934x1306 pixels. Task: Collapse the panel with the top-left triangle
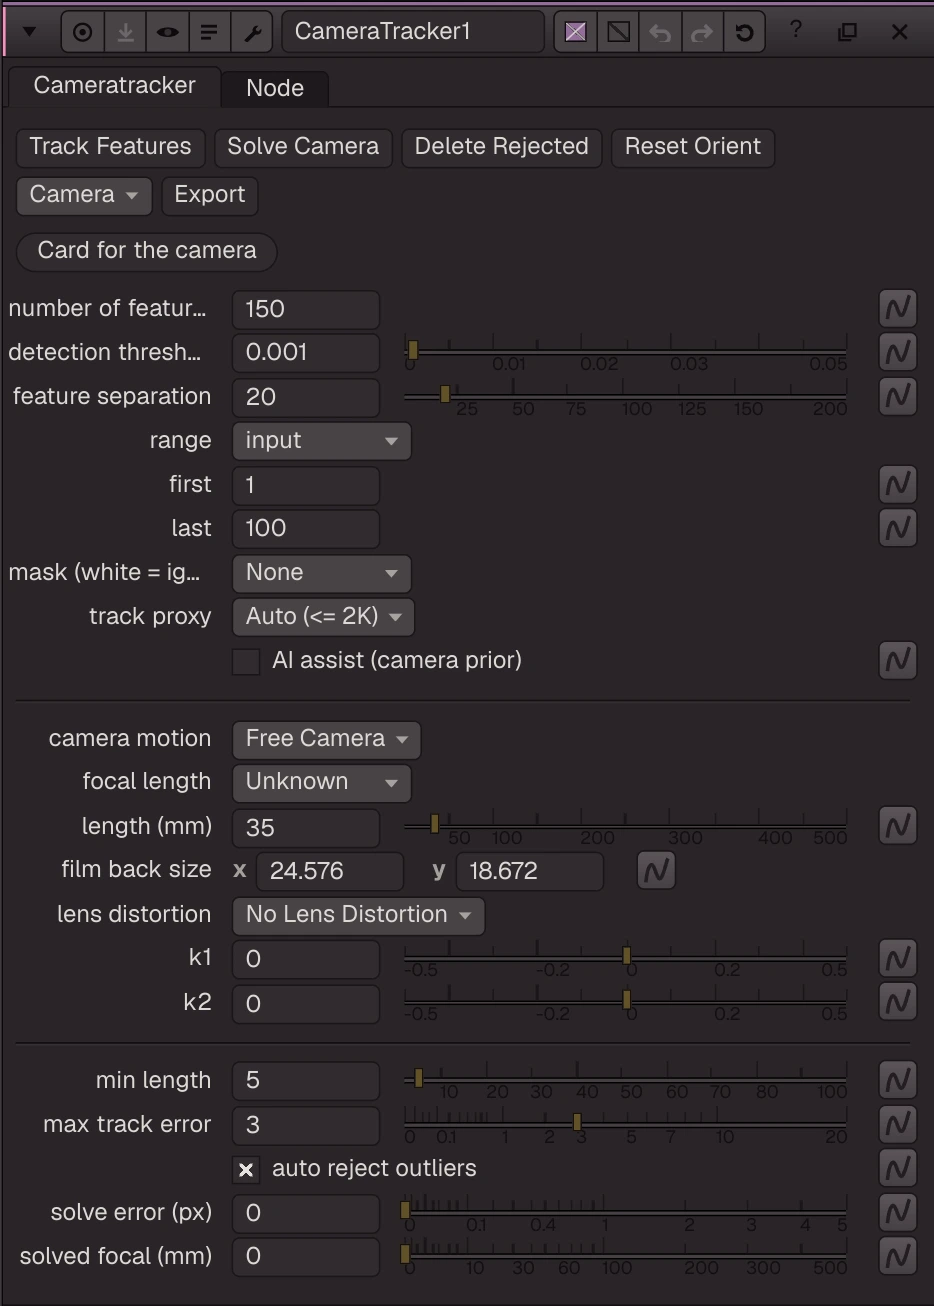point(29,32)
